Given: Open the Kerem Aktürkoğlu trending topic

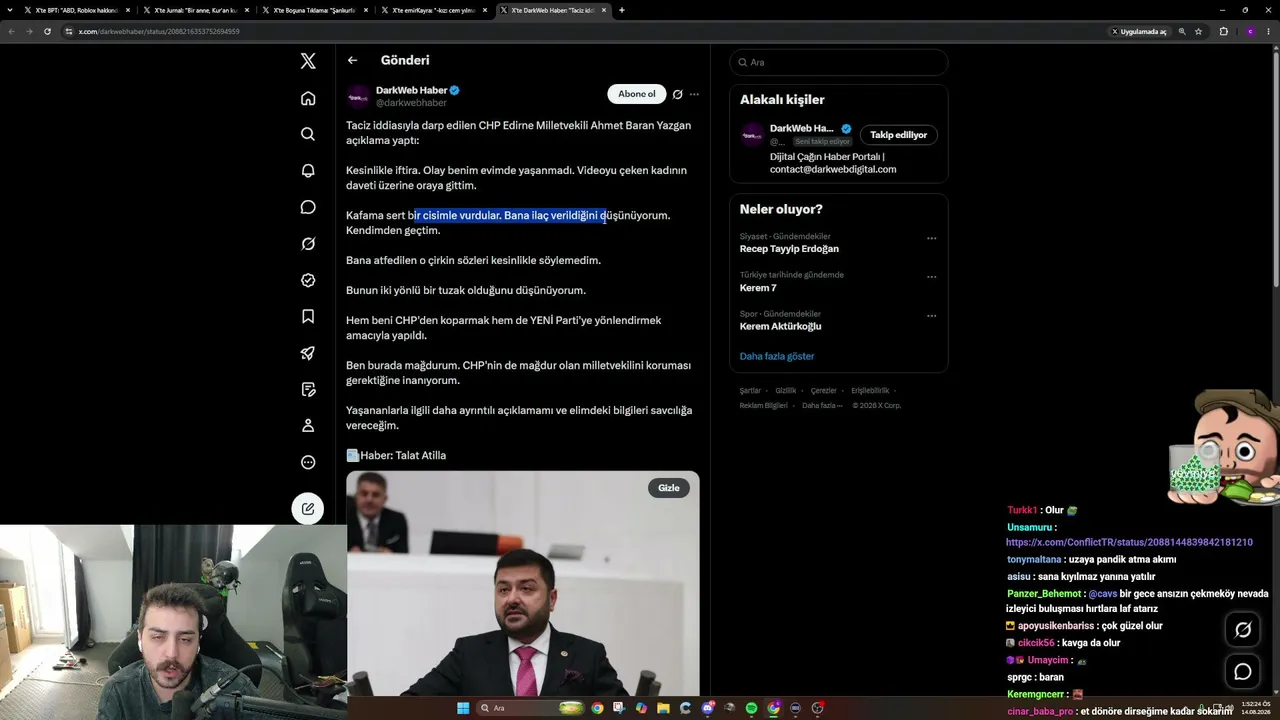Looking at the screenshot, I should (x=780, y=326).
